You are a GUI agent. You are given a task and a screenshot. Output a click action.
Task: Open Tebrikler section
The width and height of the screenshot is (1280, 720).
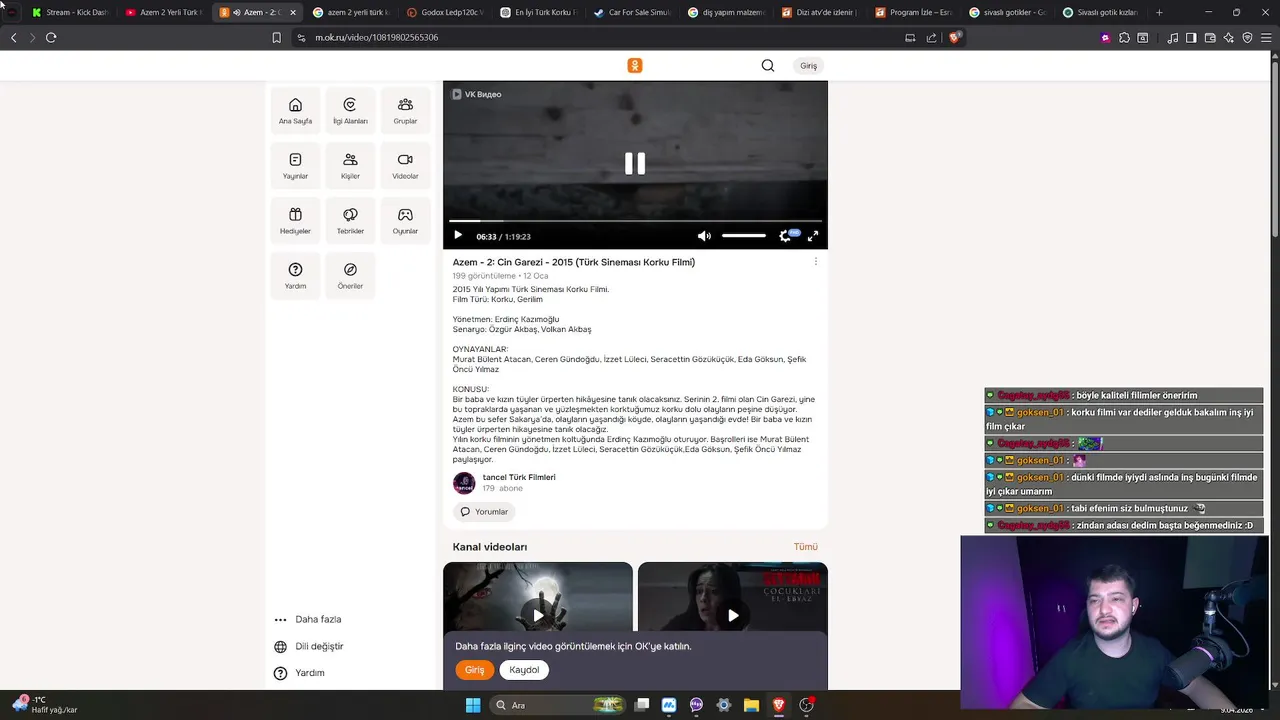350,221
